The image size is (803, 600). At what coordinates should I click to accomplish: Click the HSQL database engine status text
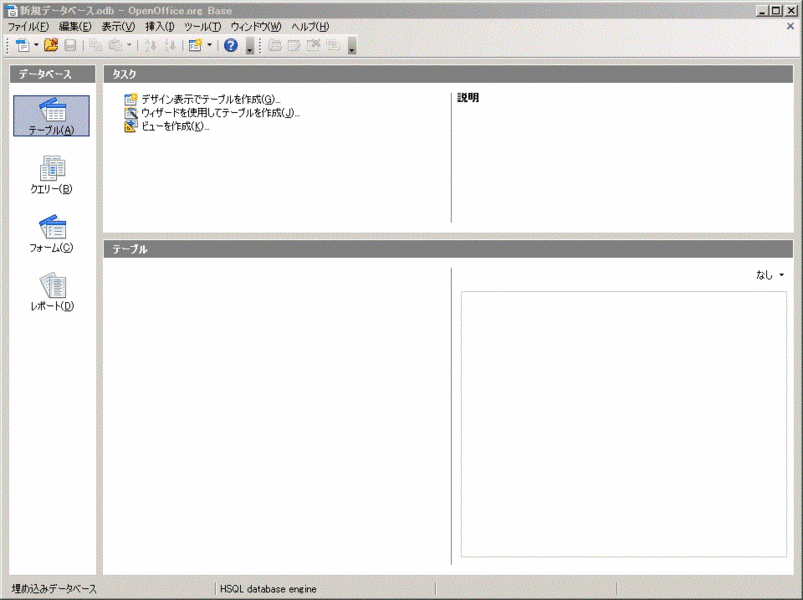click(268, 589)
